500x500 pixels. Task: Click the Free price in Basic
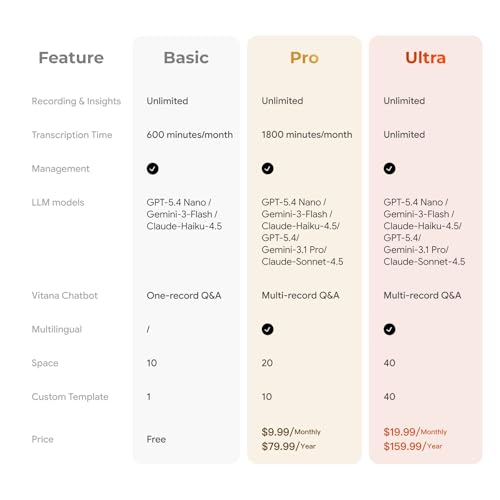[x=156, y=439]
